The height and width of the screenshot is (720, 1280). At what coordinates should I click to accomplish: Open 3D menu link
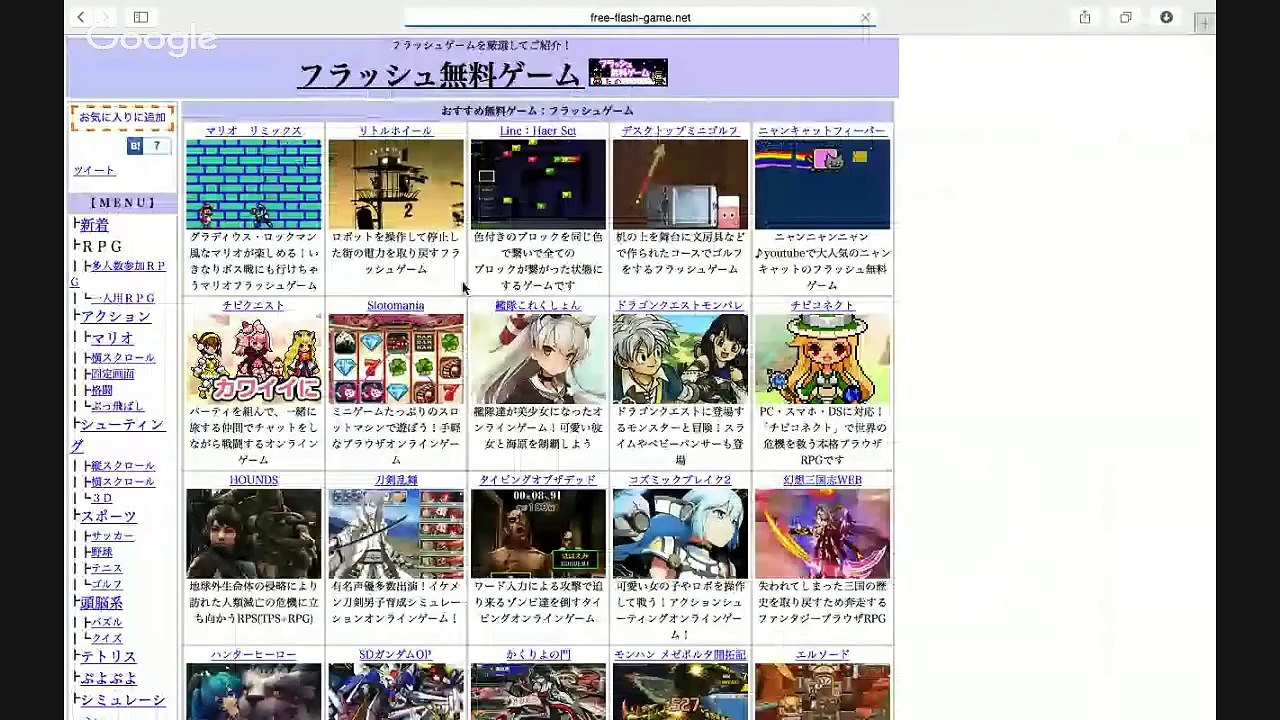tap(102, 498)
